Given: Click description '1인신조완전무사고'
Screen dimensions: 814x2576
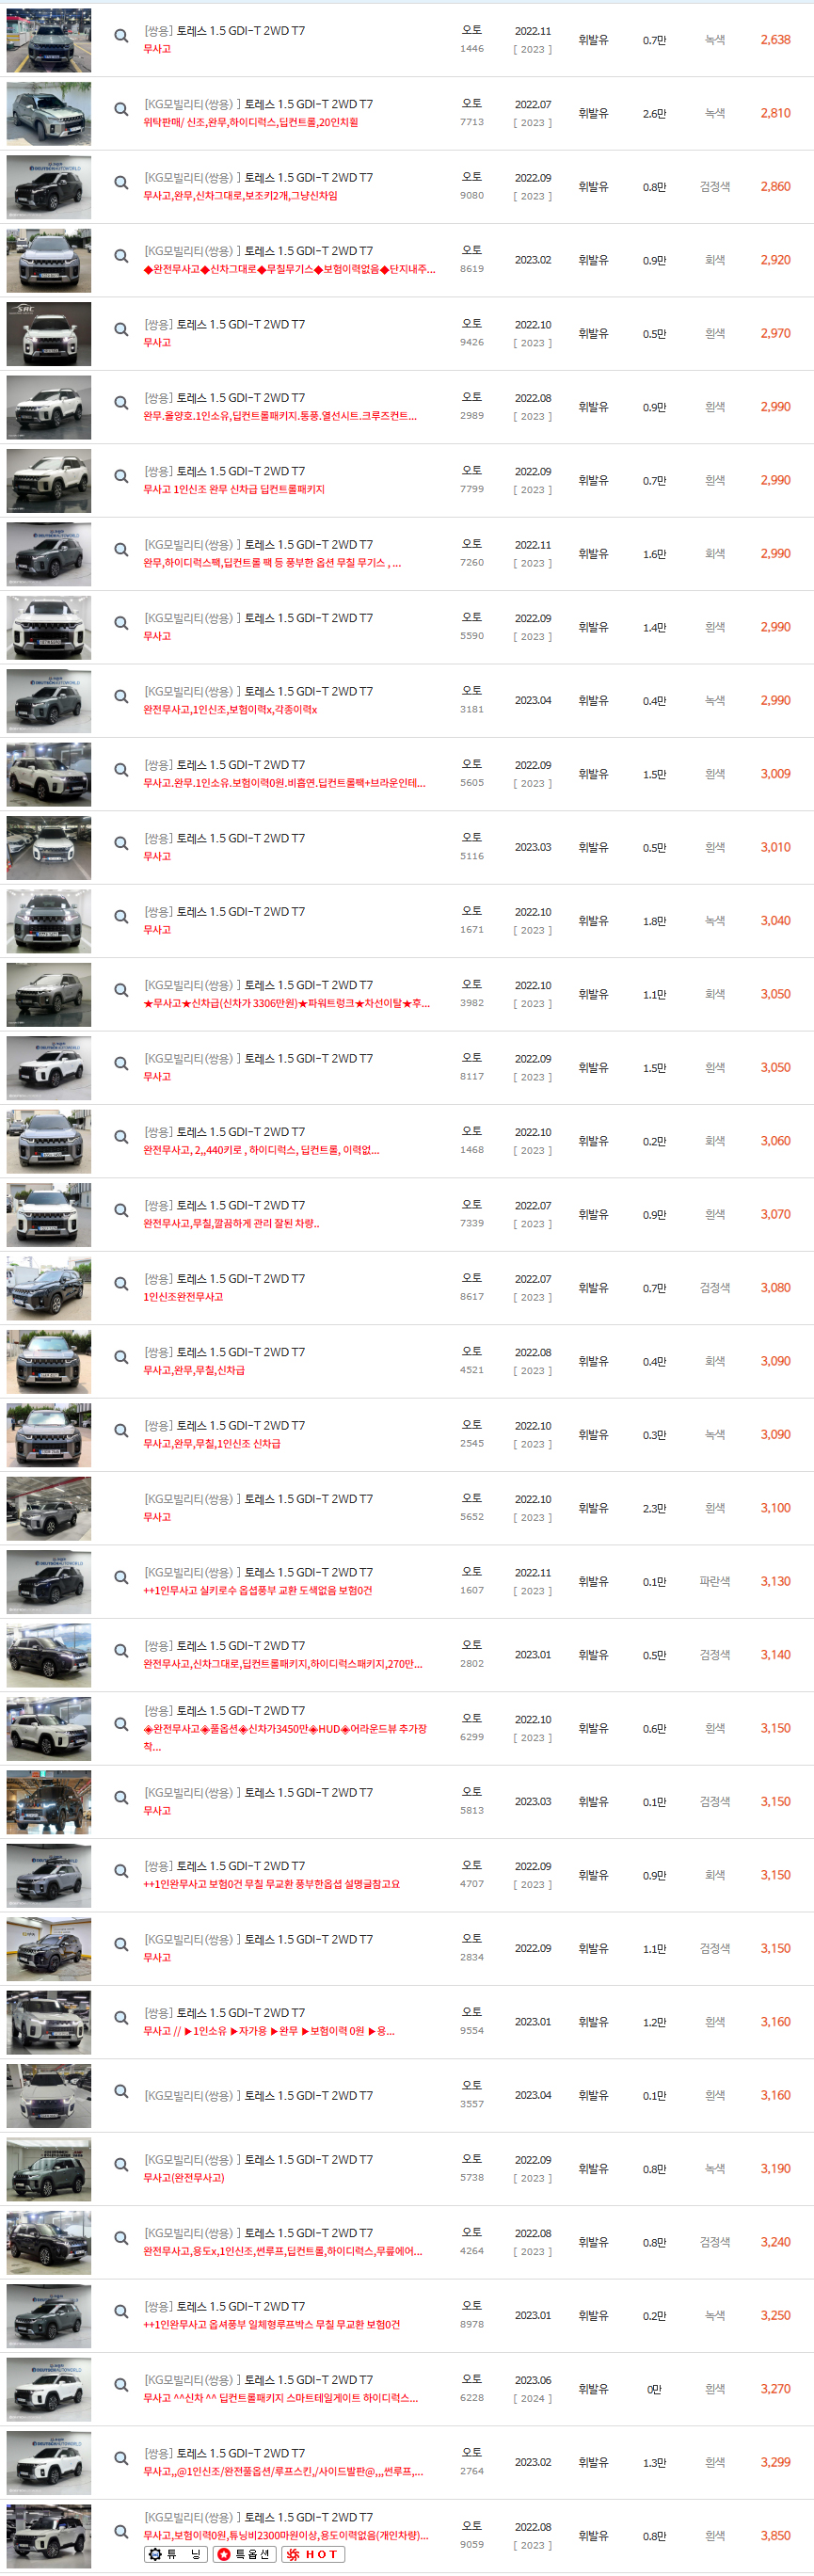Looking at the screenshot, I should (x=183, y=1297).
